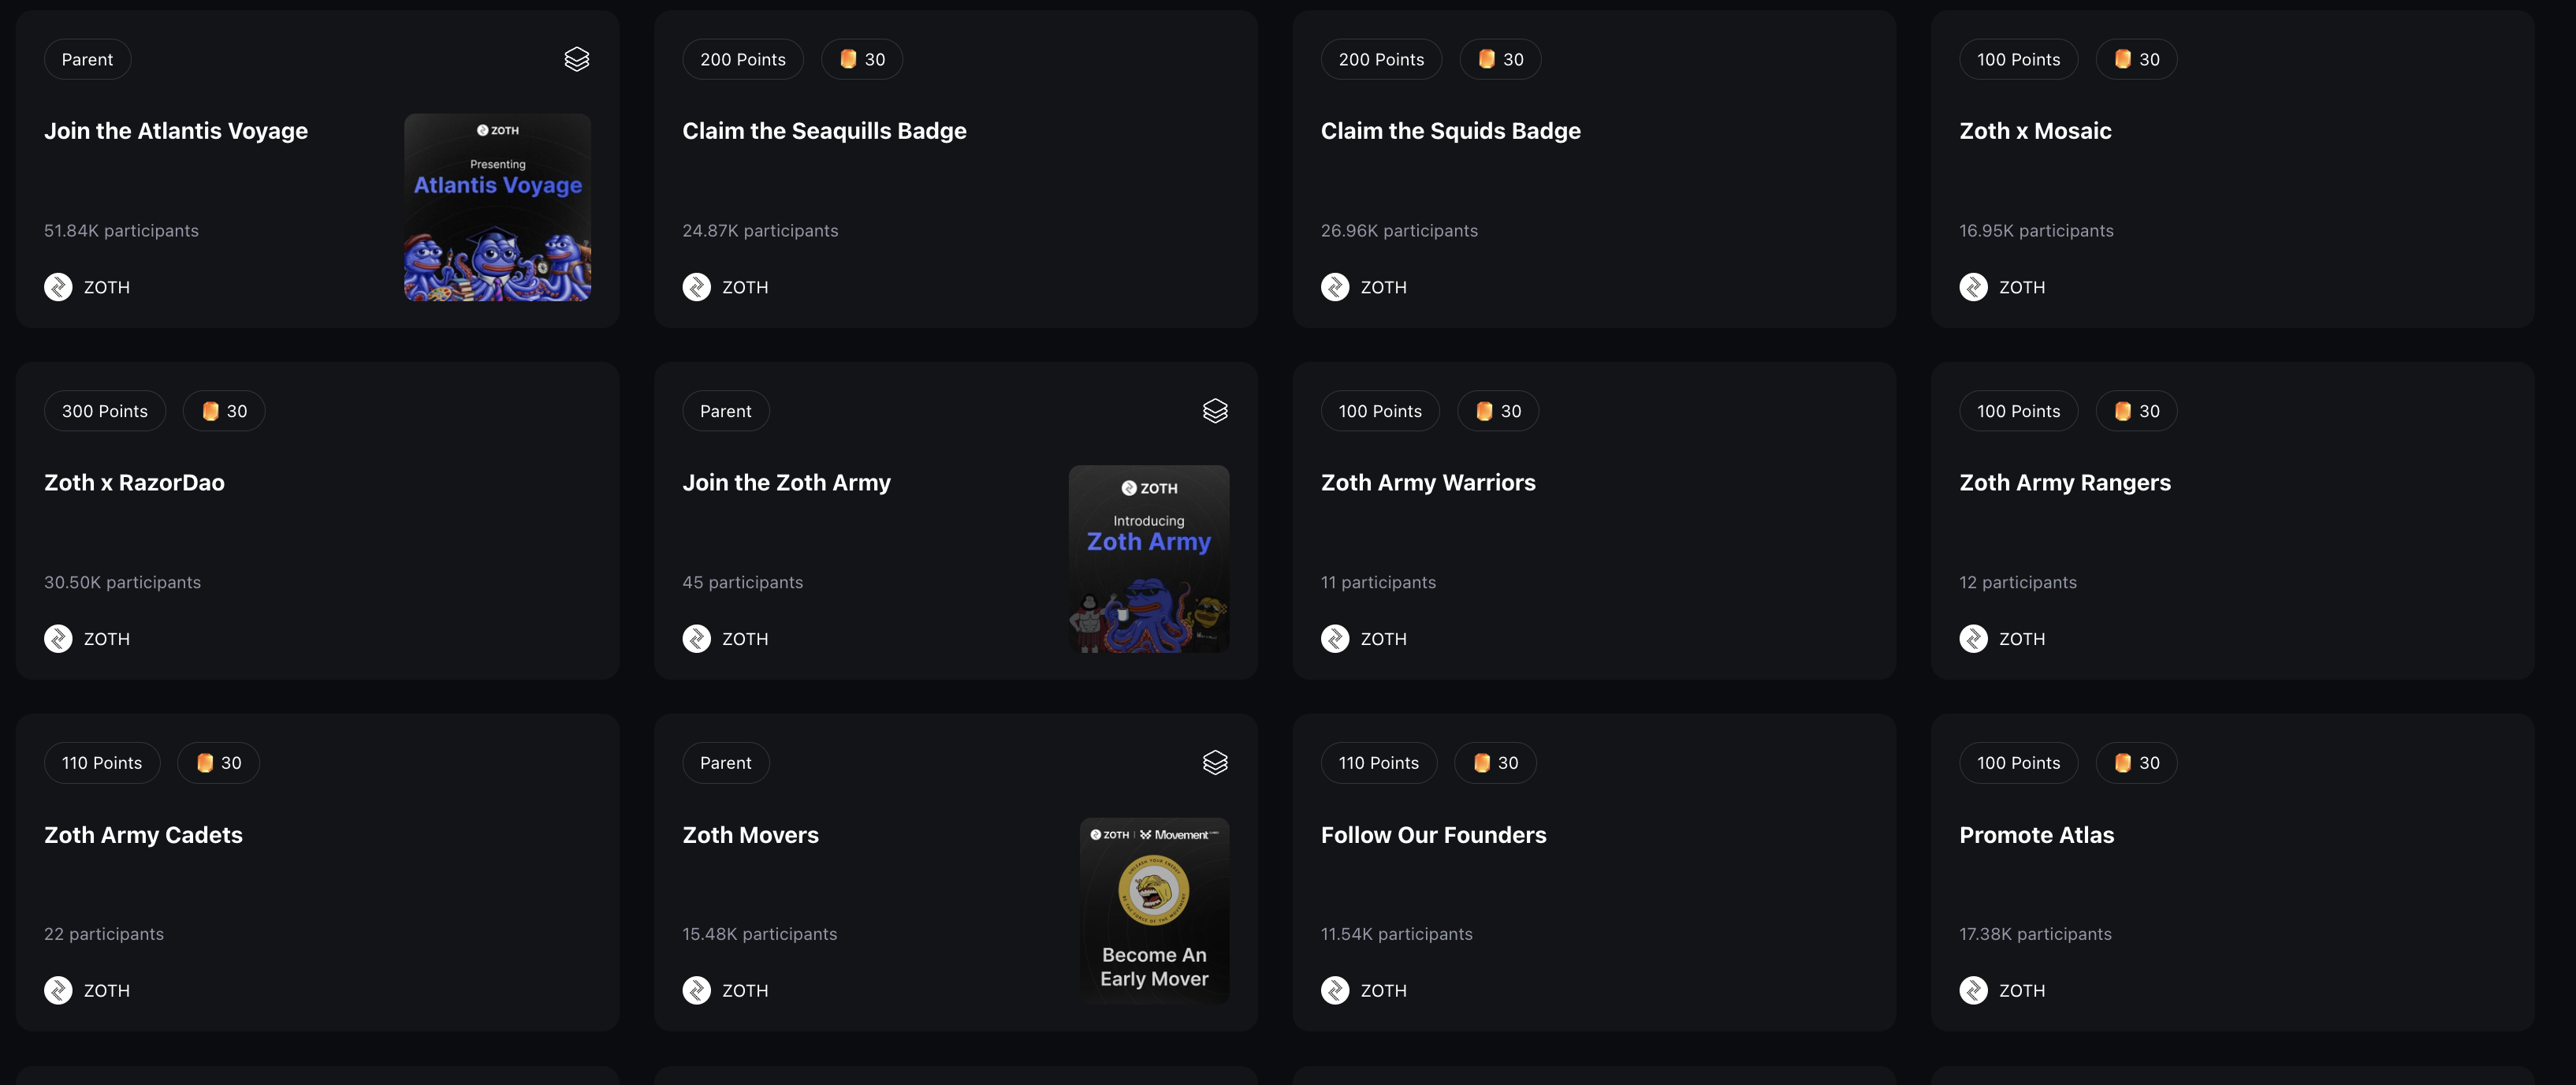Viewport: 2576px width, 1085px height.
Task: Click the ZOTH logo under Zoth Army Cadets
Action: 58,990
